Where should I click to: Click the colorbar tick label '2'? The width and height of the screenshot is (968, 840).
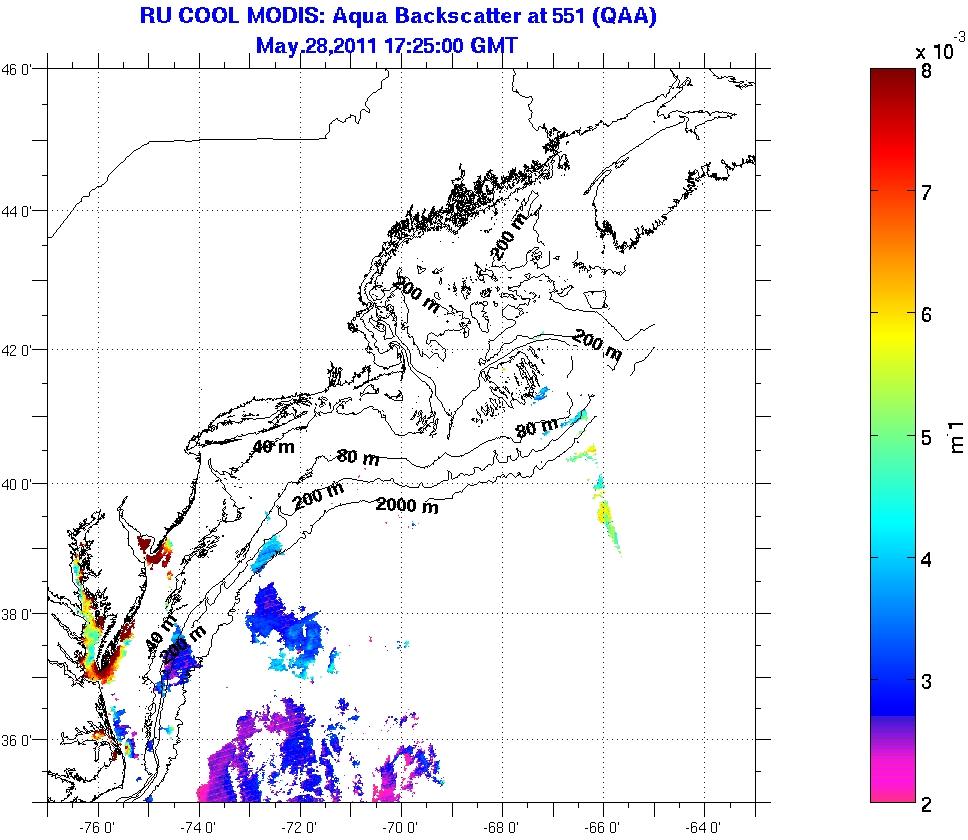point(925,804)
